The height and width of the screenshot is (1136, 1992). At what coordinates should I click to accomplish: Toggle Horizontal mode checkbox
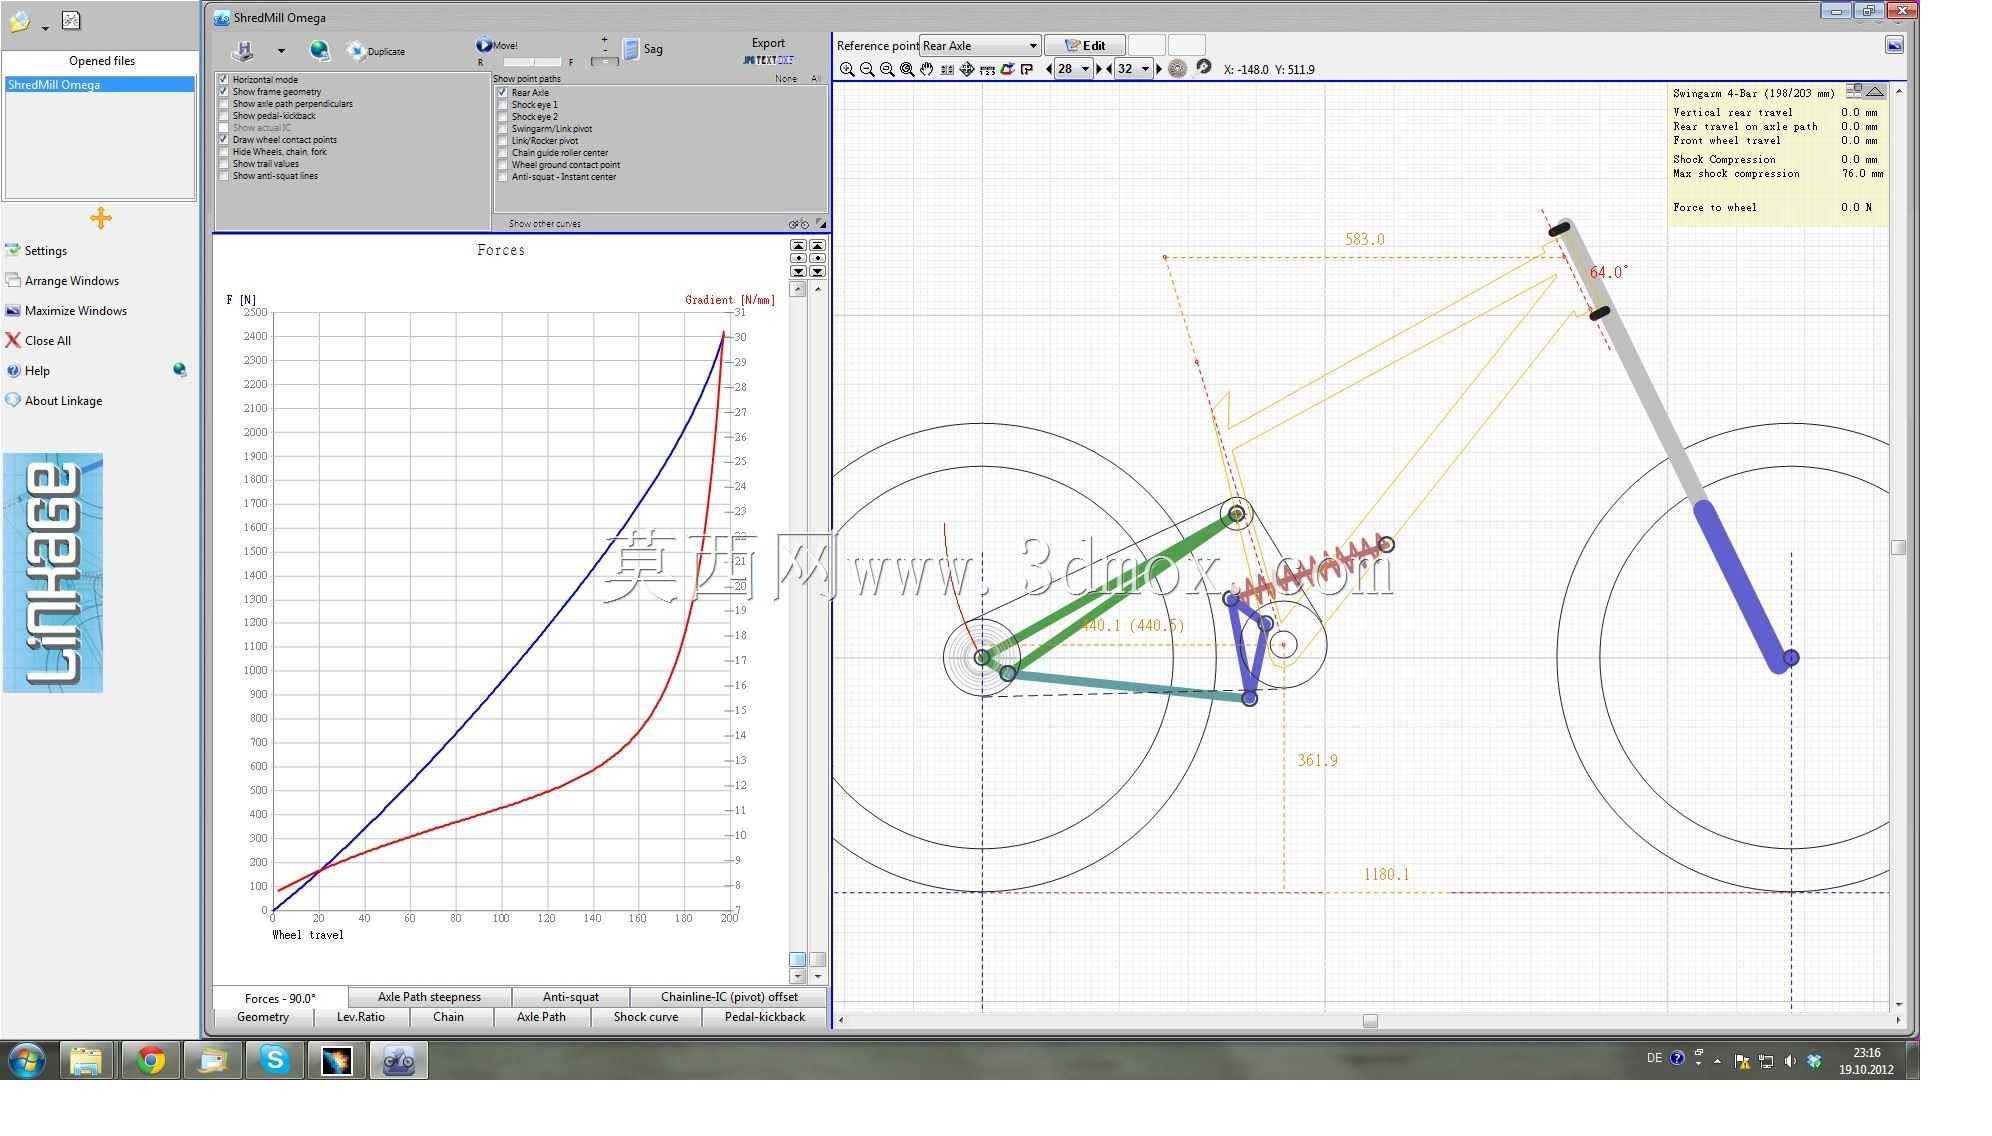[x=224, y=79]
